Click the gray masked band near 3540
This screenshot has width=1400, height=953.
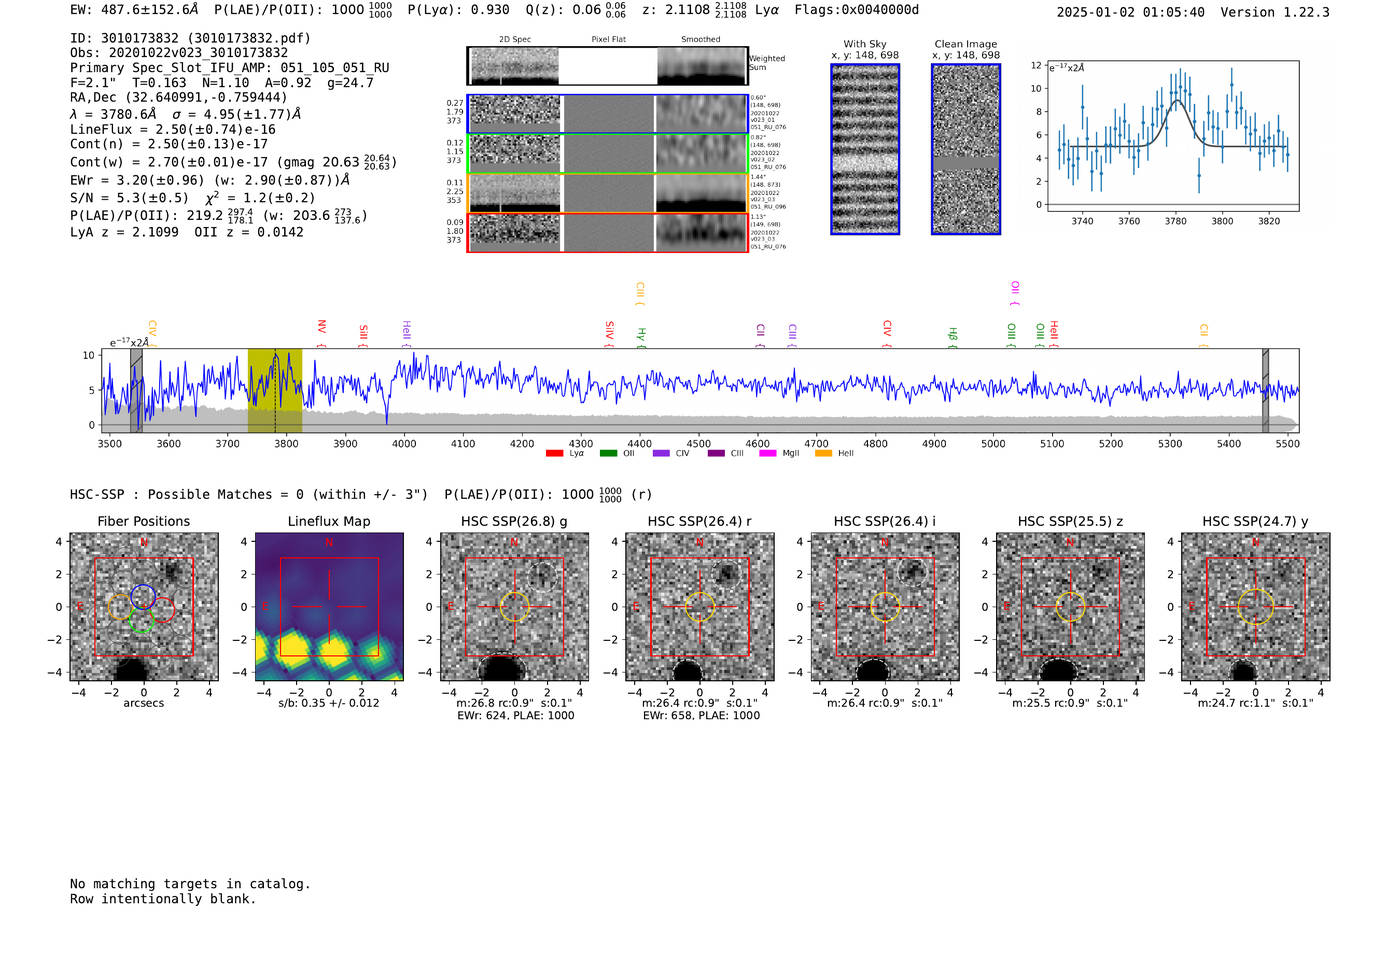(136, 391)
